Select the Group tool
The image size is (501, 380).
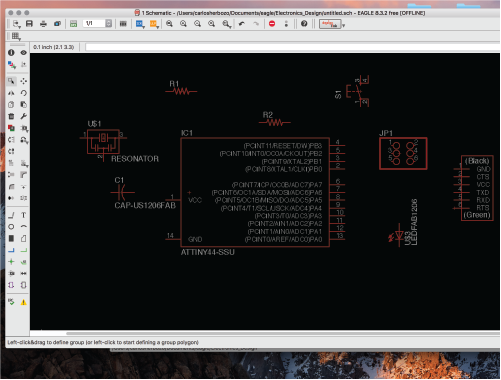coord(11,81)
